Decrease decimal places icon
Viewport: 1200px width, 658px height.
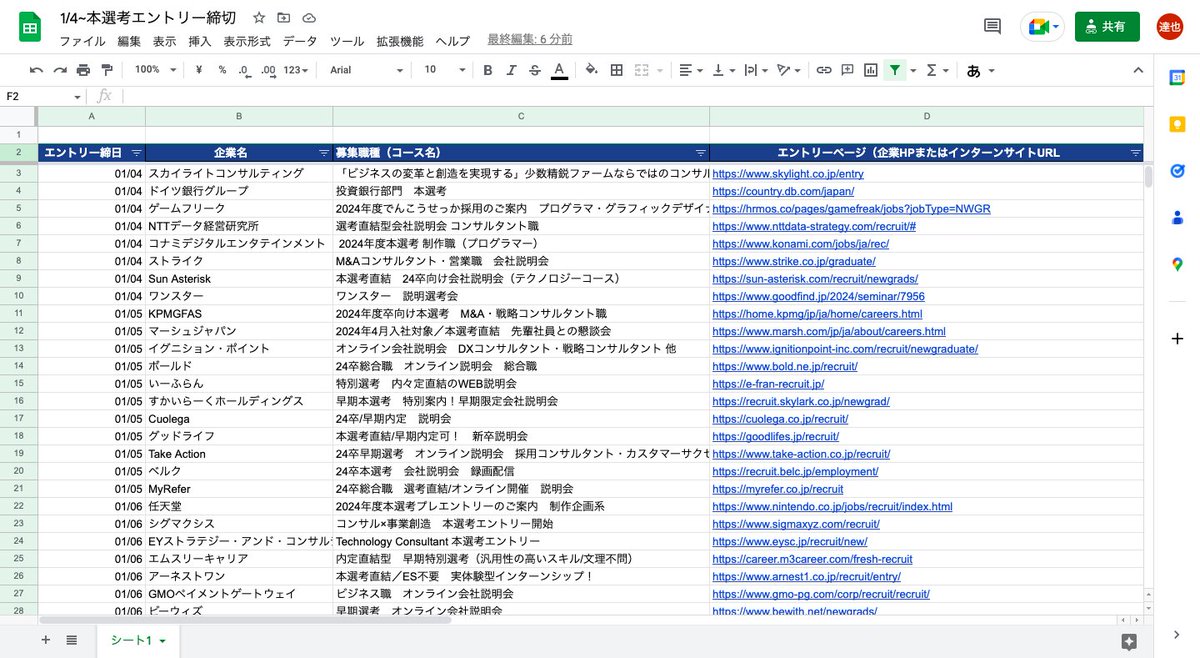(244, 70)
